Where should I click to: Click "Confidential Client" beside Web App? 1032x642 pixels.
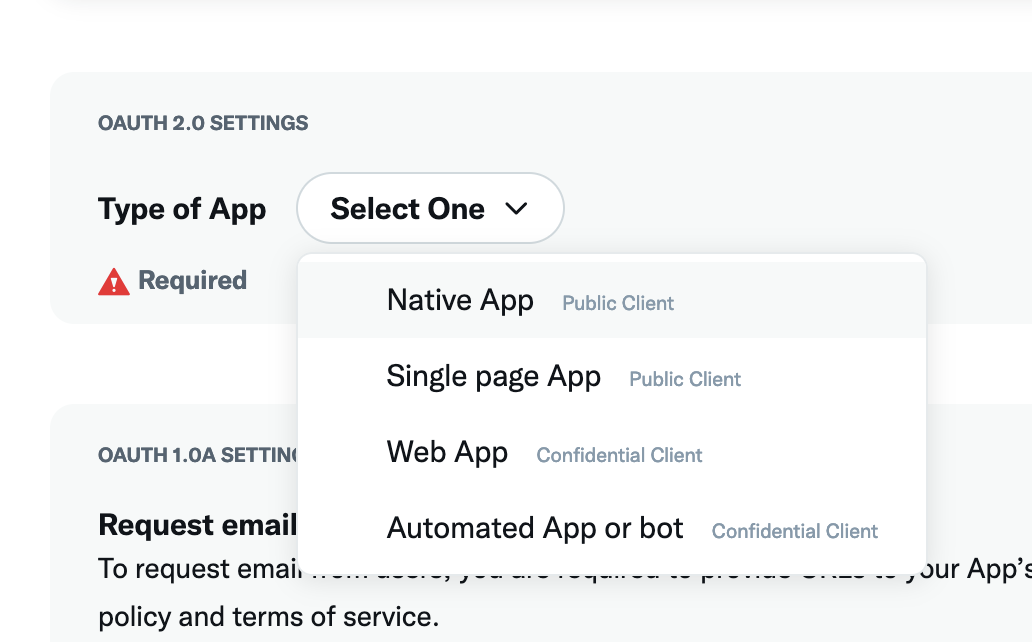619,455
